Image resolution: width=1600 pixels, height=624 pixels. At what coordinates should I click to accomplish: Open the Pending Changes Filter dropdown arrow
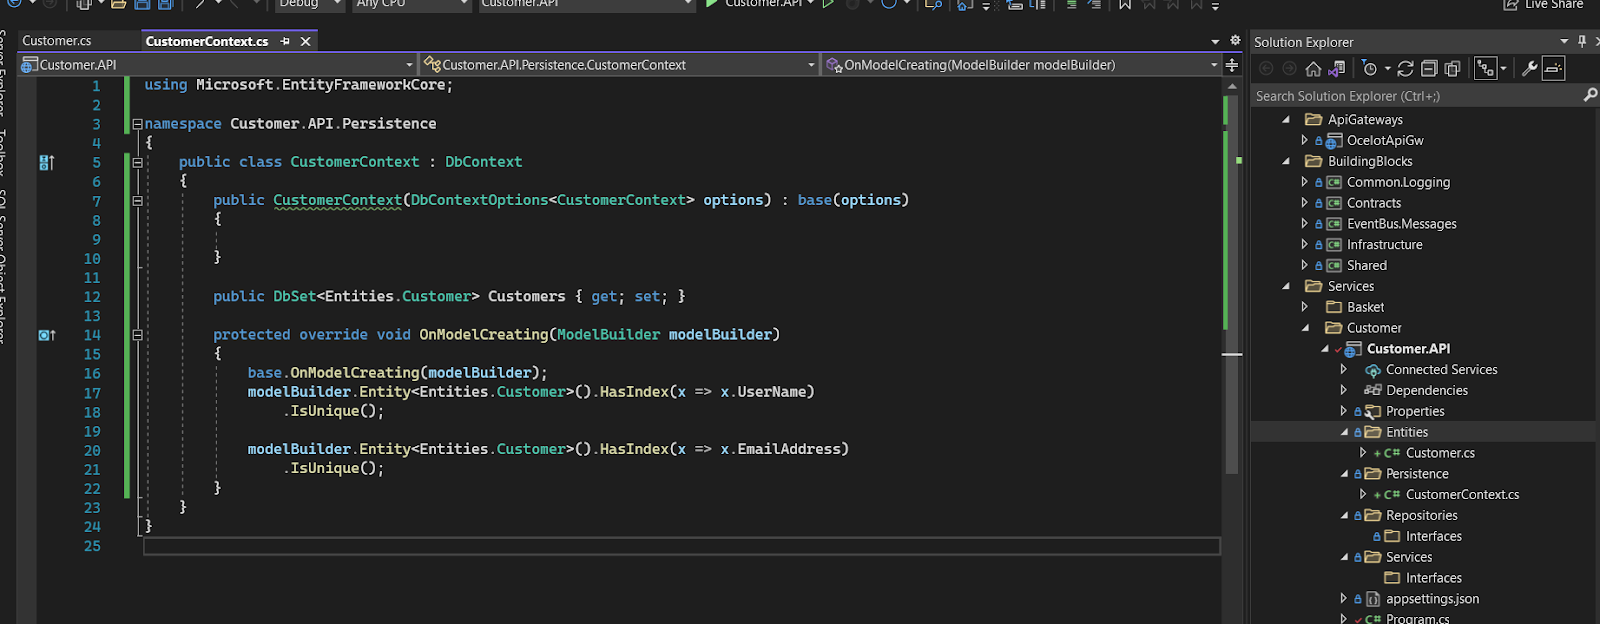(x=1388, y=69)
